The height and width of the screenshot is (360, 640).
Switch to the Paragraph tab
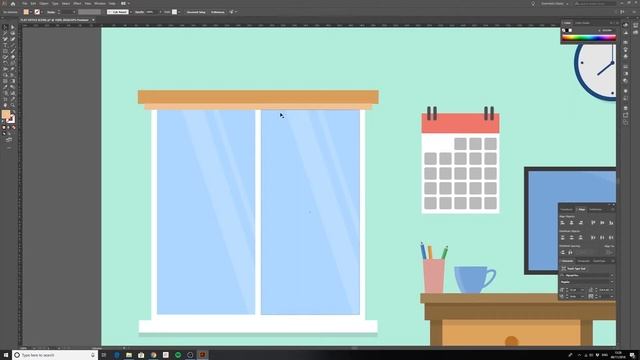(583, 261)
